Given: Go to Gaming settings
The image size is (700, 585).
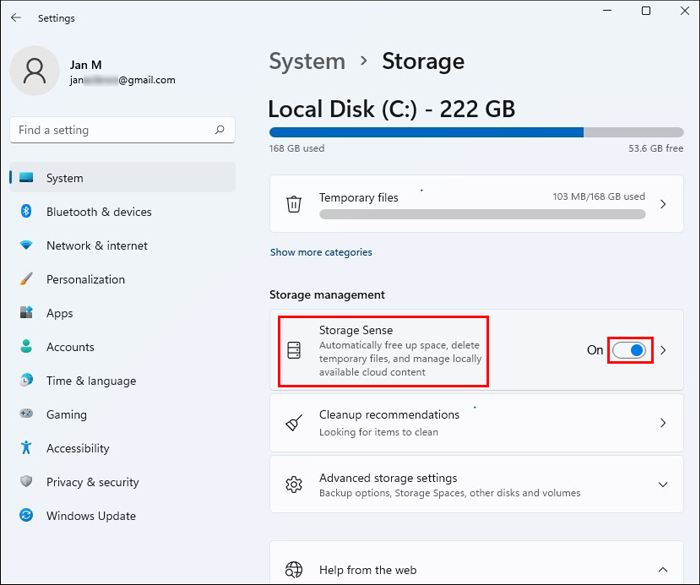Looking at the screenshot, I should (x=122, y=414).
